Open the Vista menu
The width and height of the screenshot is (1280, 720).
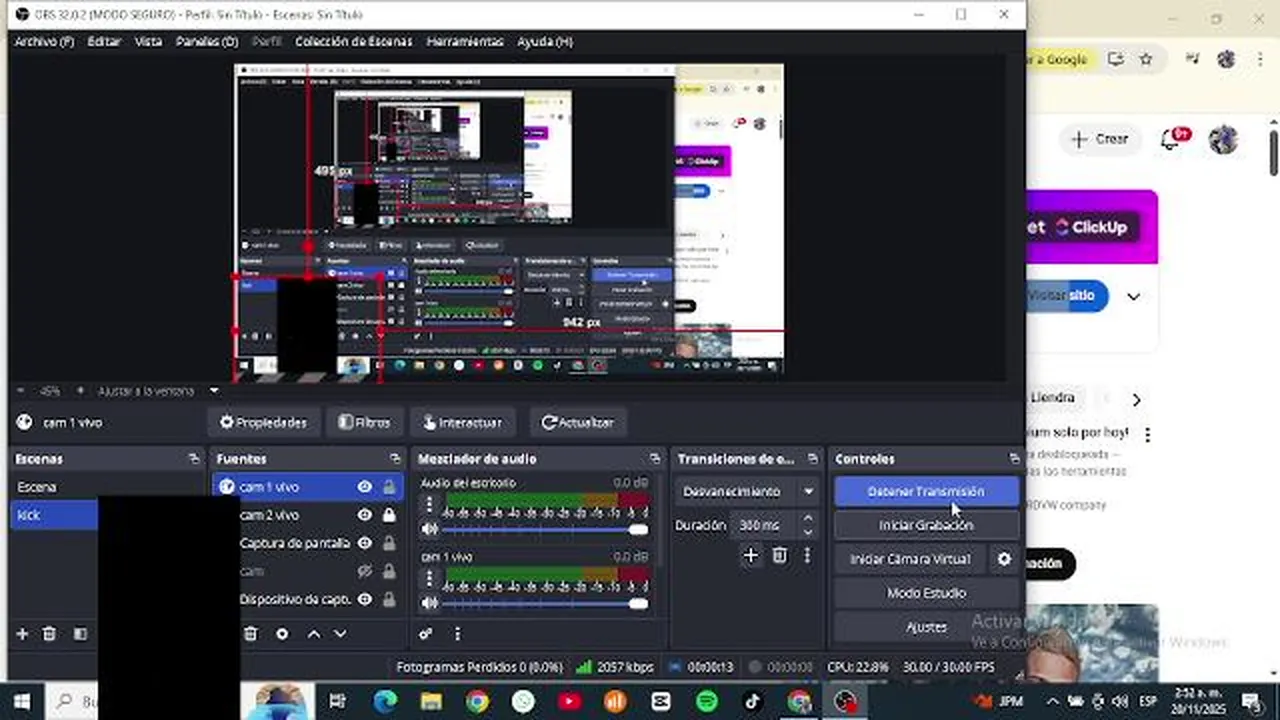(x=148, y=42)
